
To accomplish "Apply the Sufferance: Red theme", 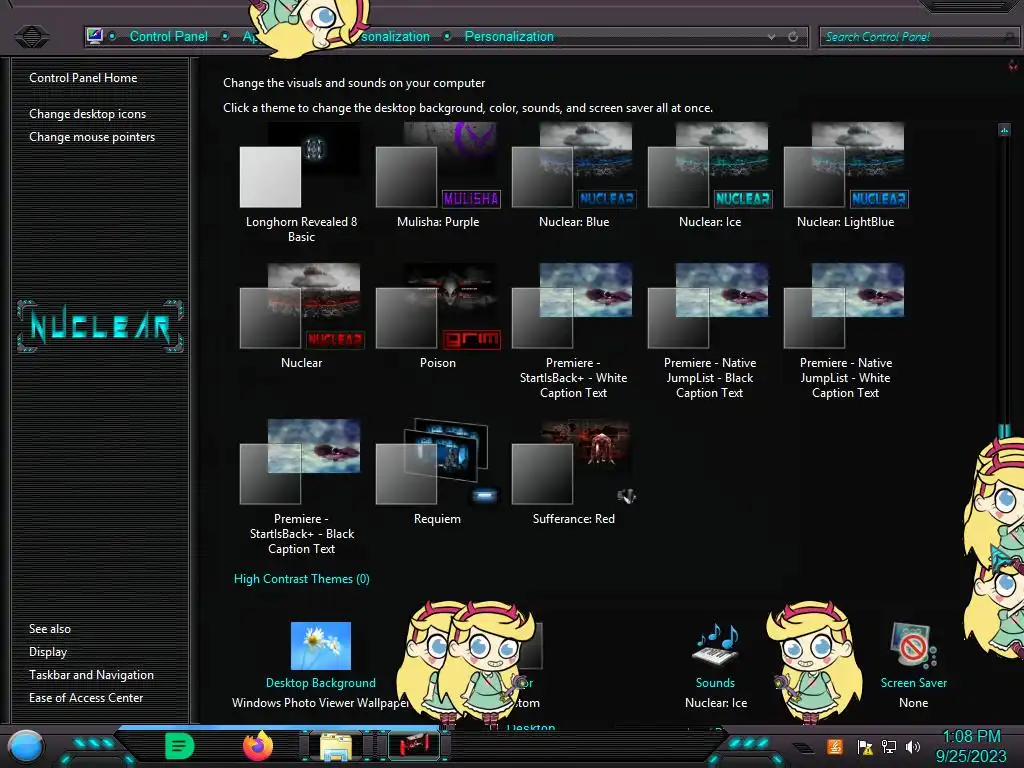I will click(573, 473).
